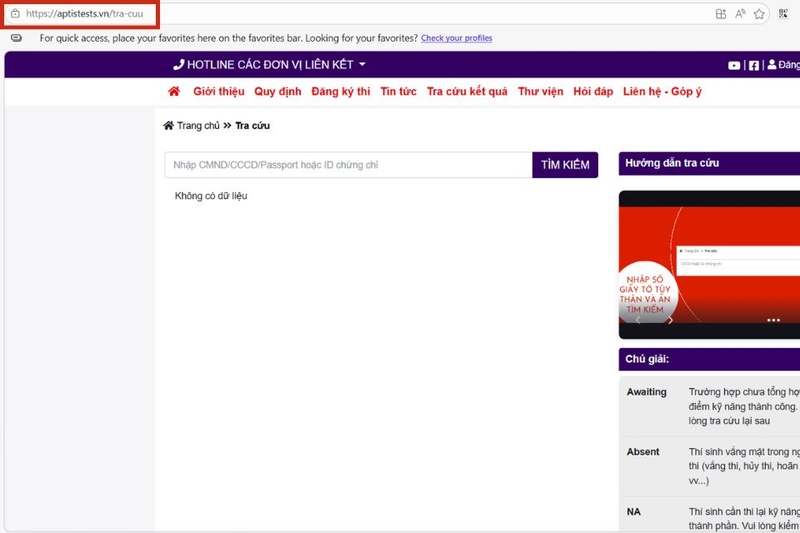Activate the read aloud icon
800x533 pixels.
740,14
